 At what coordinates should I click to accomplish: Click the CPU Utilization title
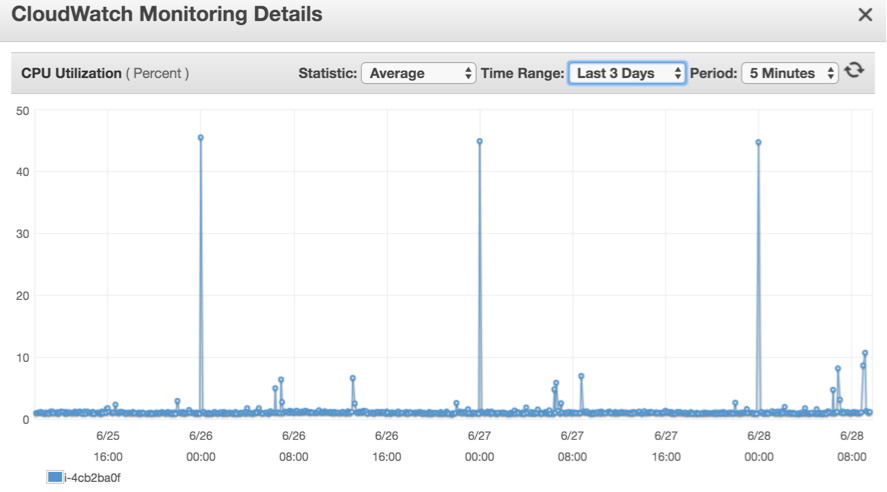point(71,74)
